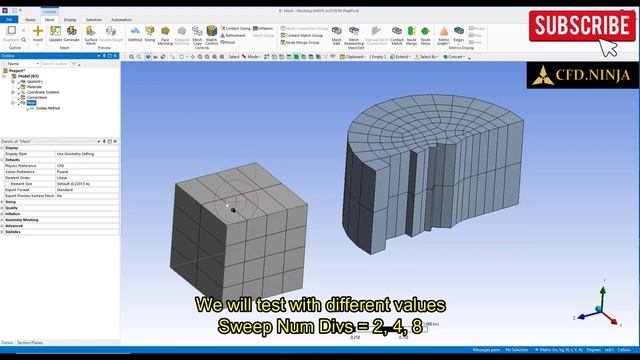Click the Display Style value field
This screenshot has width=640, height=360.
pos(87,154)
